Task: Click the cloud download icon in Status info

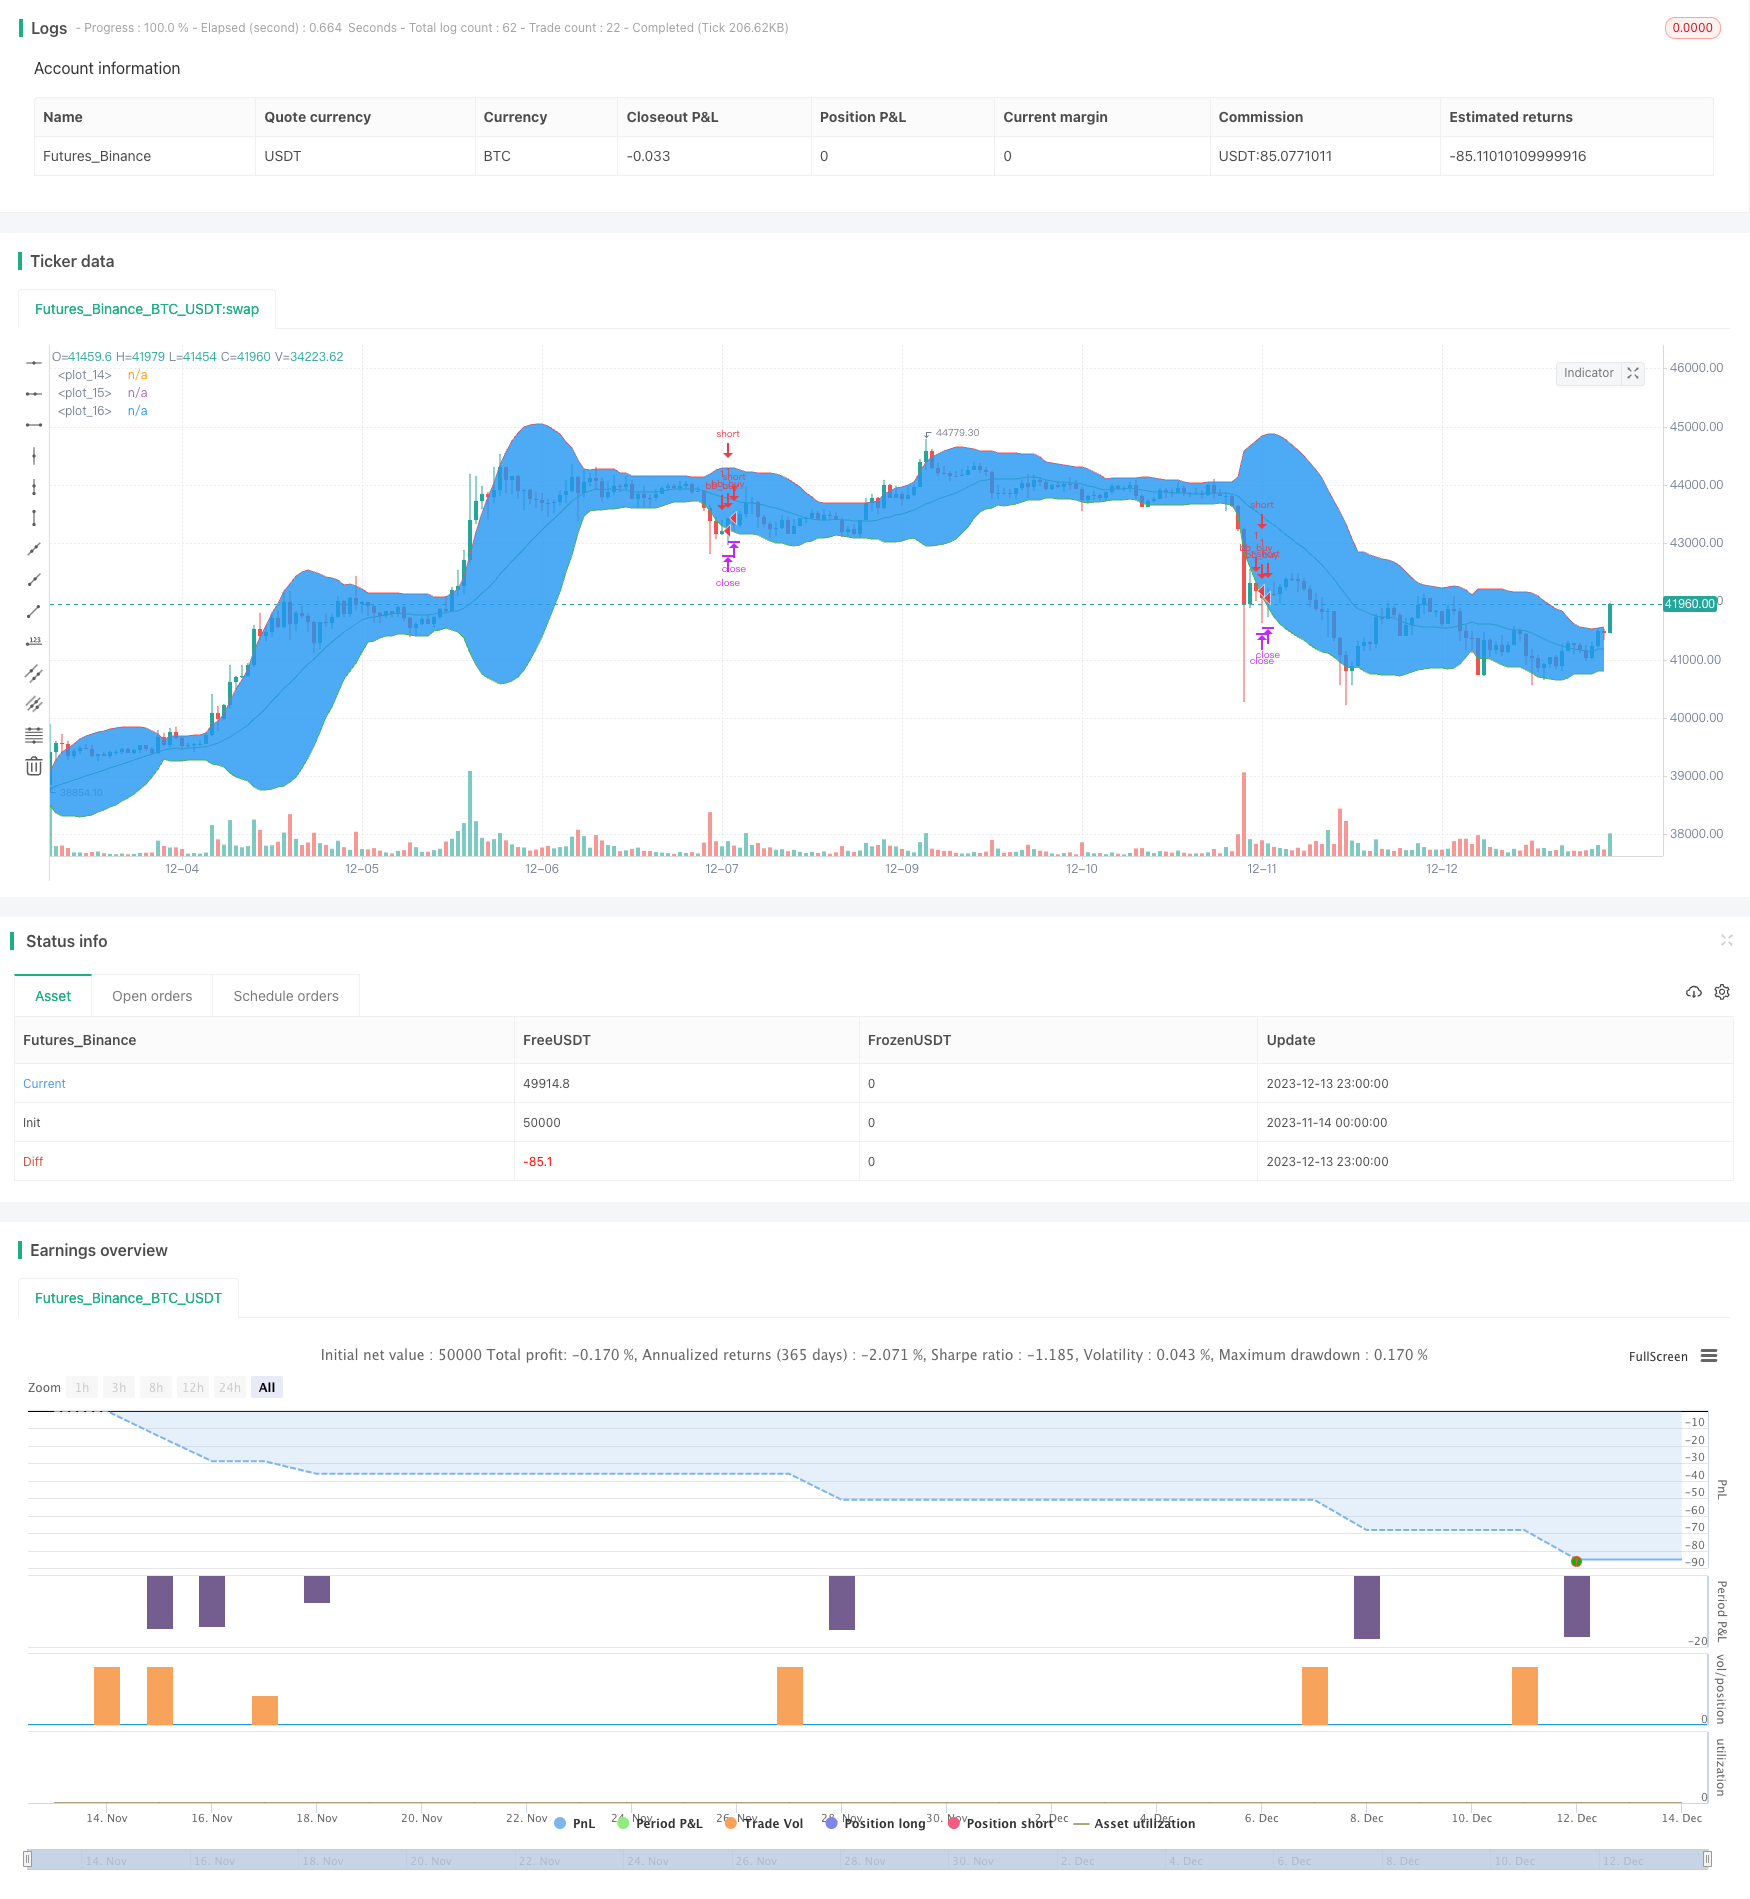Action: pos(1693,992)
